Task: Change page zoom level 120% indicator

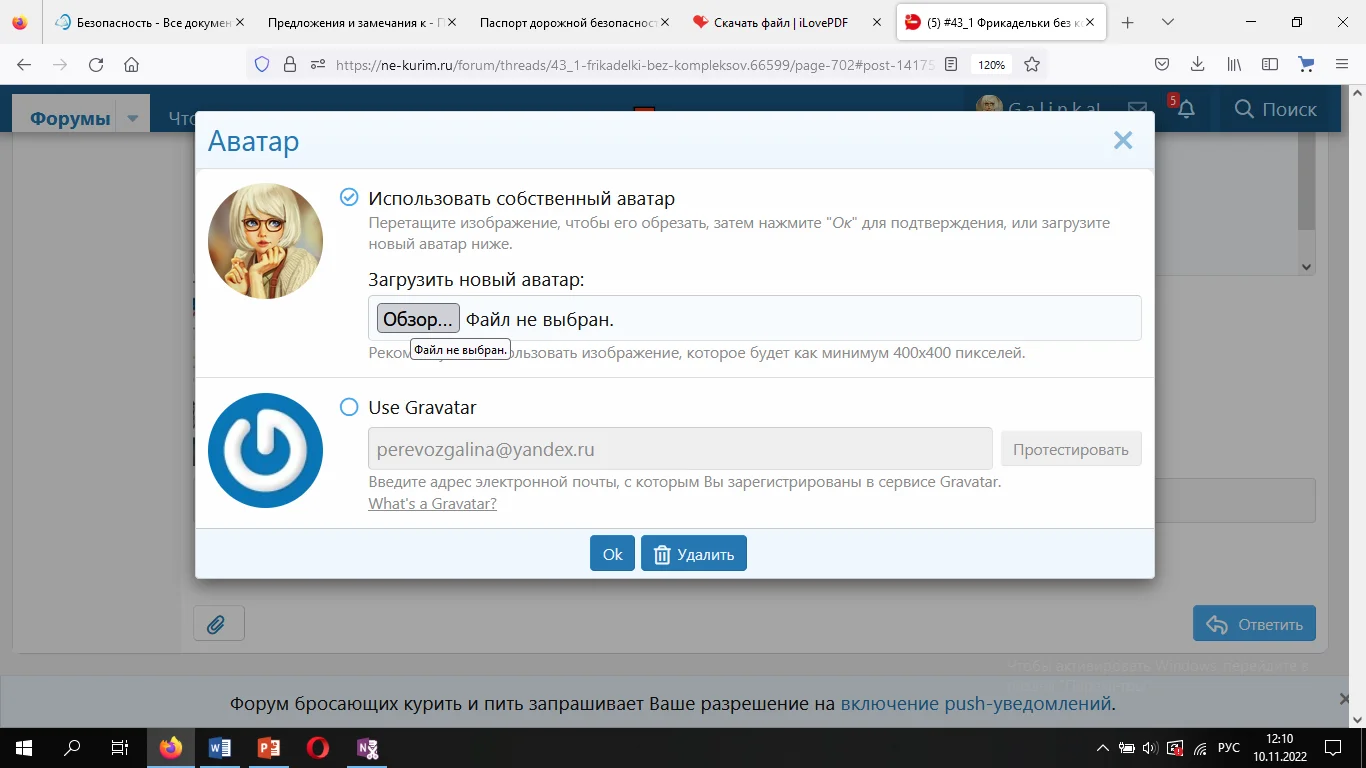Action: pos(991,64)
